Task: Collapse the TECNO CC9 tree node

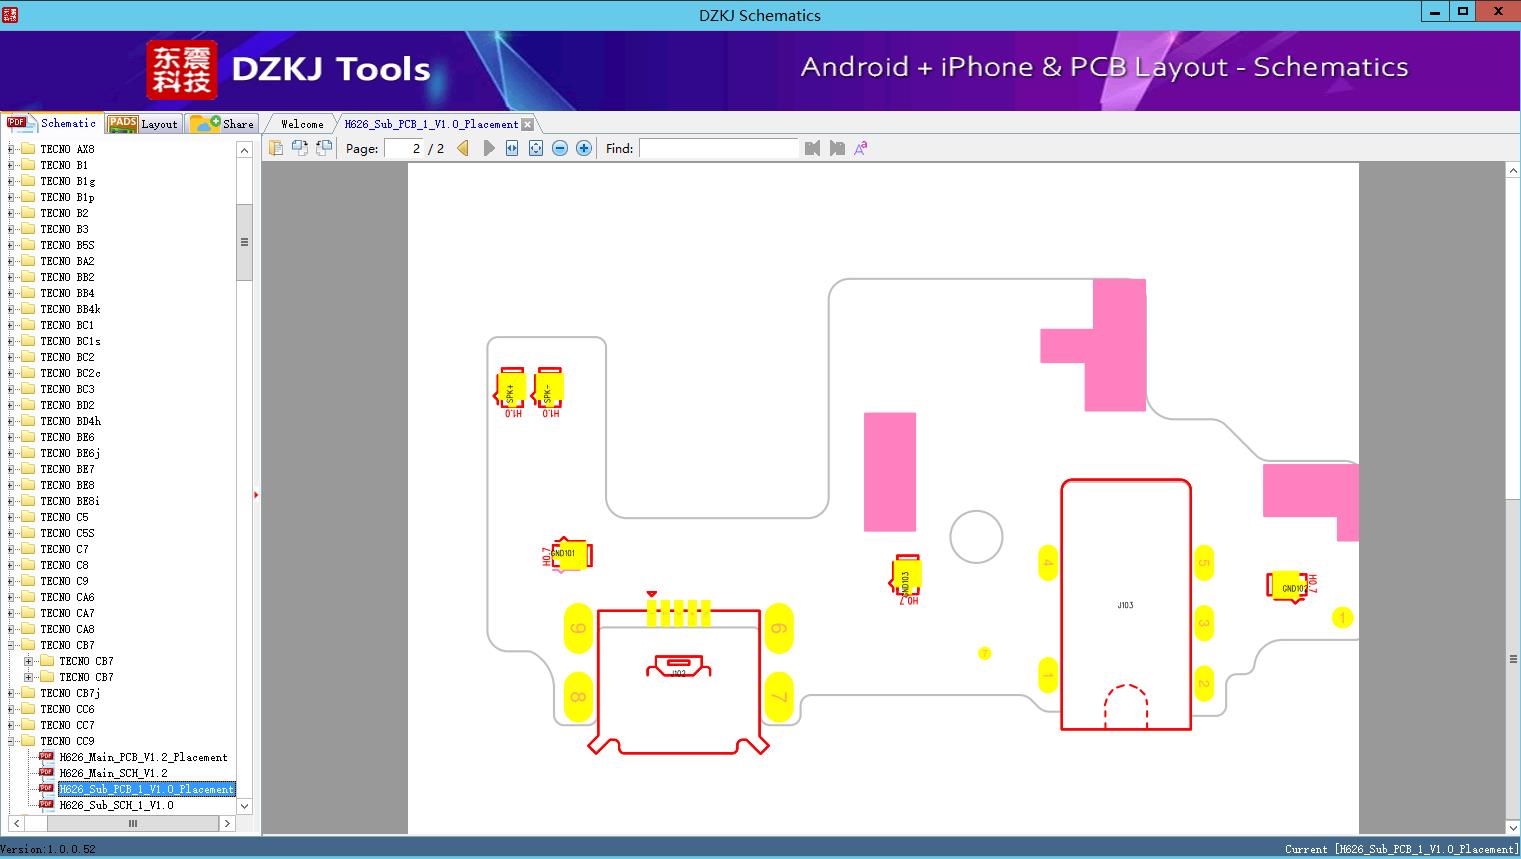Action: [x=11, y=741]
